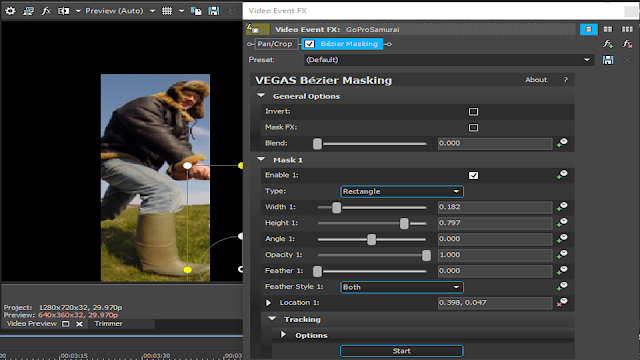The width and height of the screenshot is (640, 360).
Task: Remove Location 1 animation icon
Action: (x=562, y=302)
